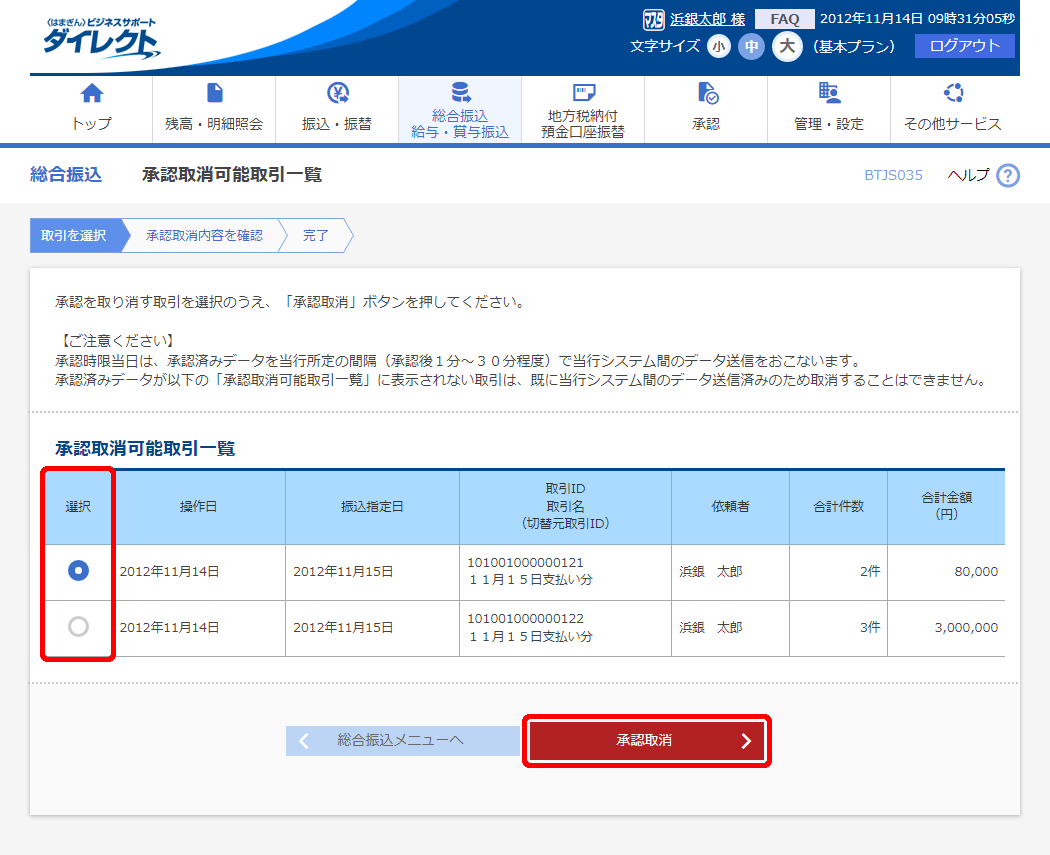Set text size to 中
The width and height of the screenshot is (1050, 855).
751,46
